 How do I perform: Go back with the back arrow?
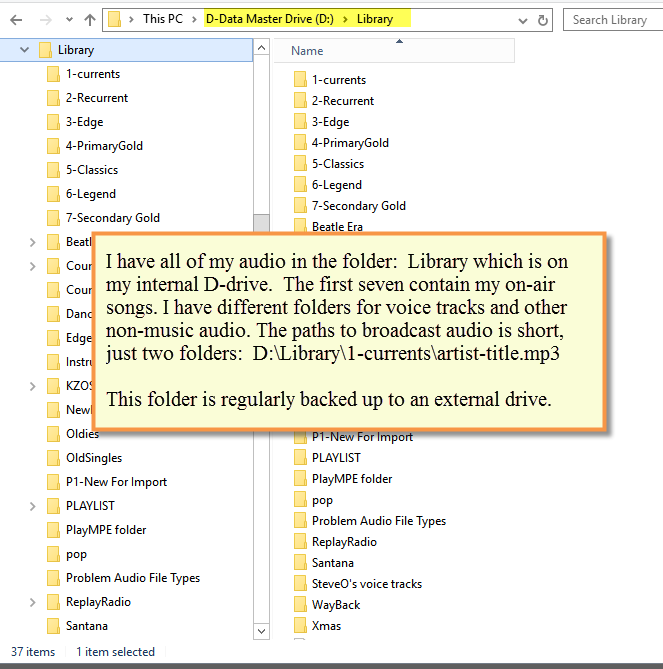[16, 20]
